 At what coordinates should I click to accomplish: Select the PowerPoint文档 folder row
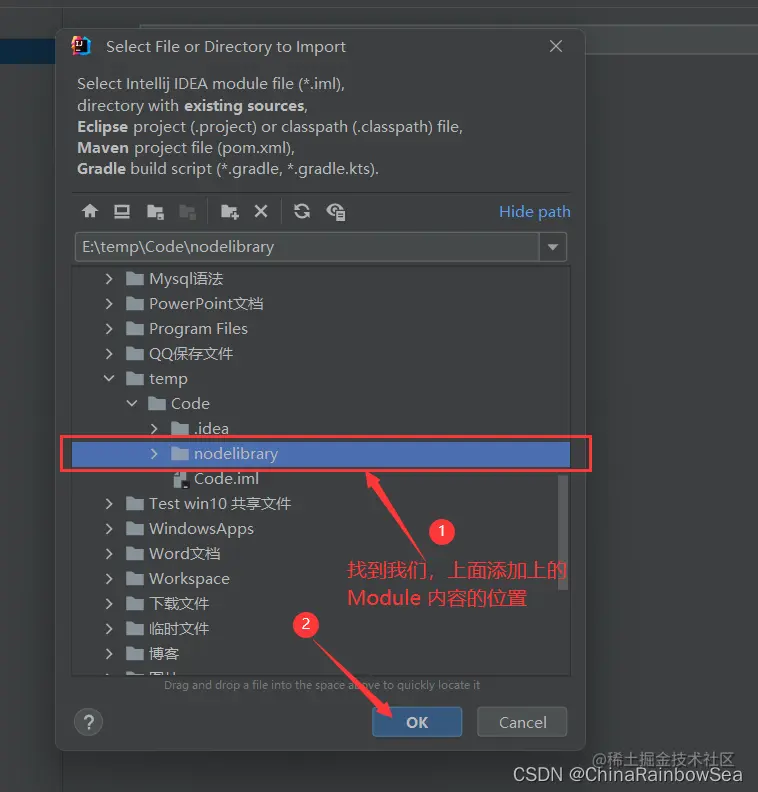[x=321, y=304]
